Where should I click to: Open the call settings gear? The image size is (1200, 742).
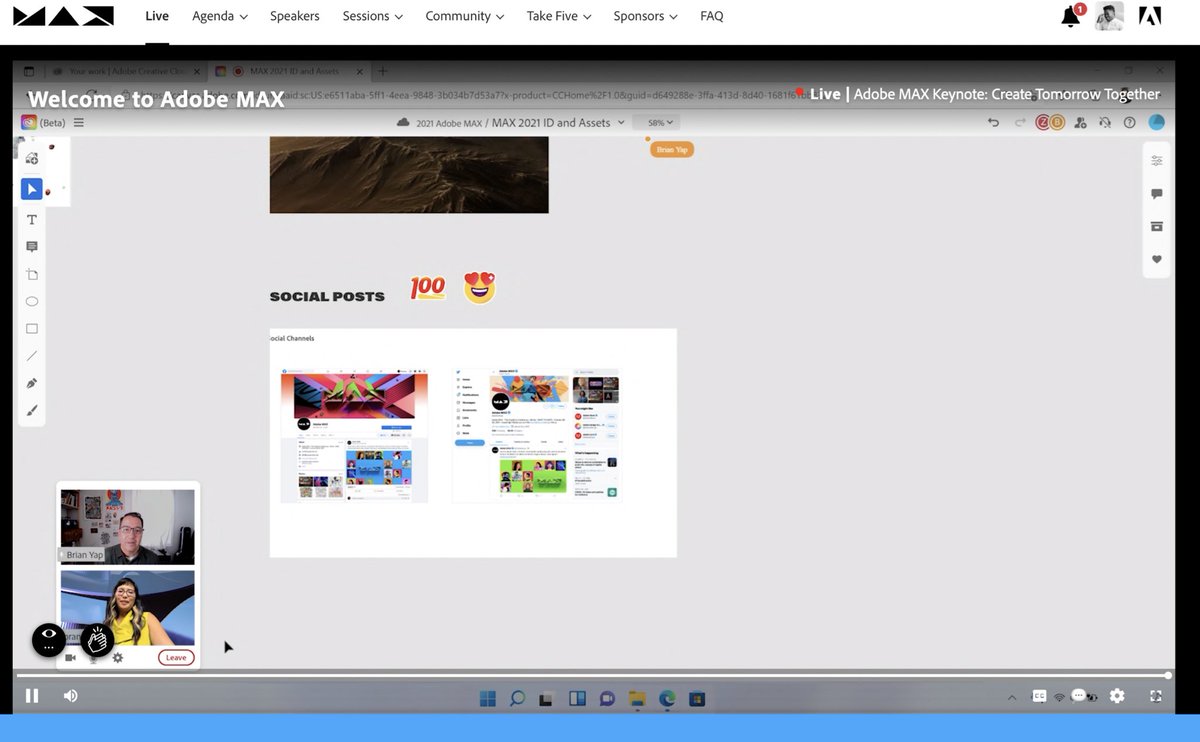tap(117, 658)
